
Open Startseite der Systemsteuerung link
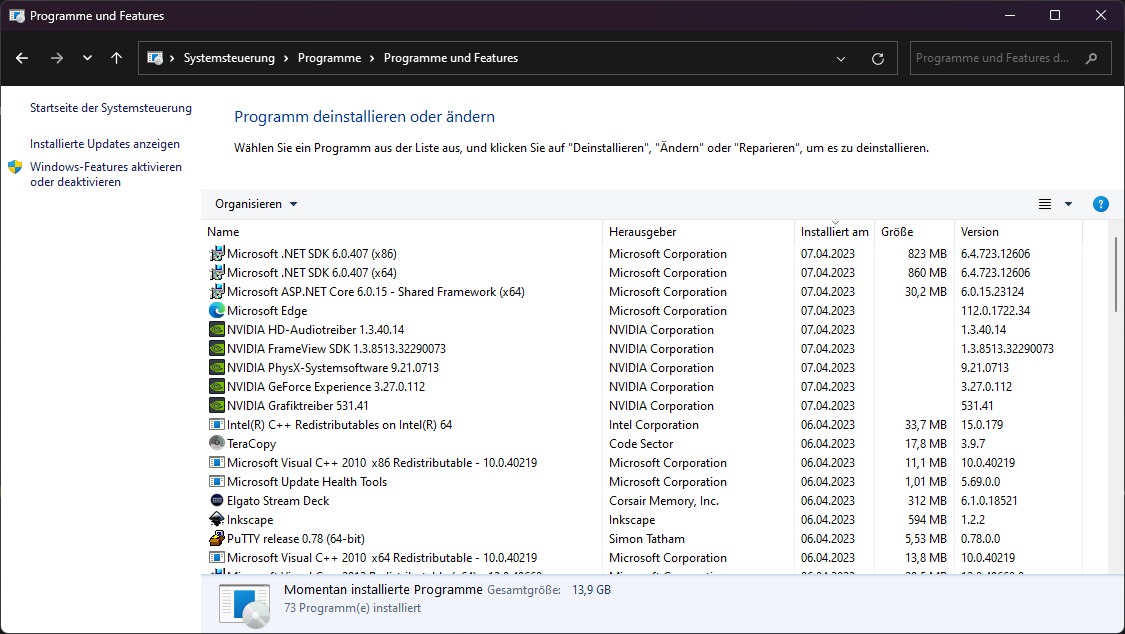point(110,108)
